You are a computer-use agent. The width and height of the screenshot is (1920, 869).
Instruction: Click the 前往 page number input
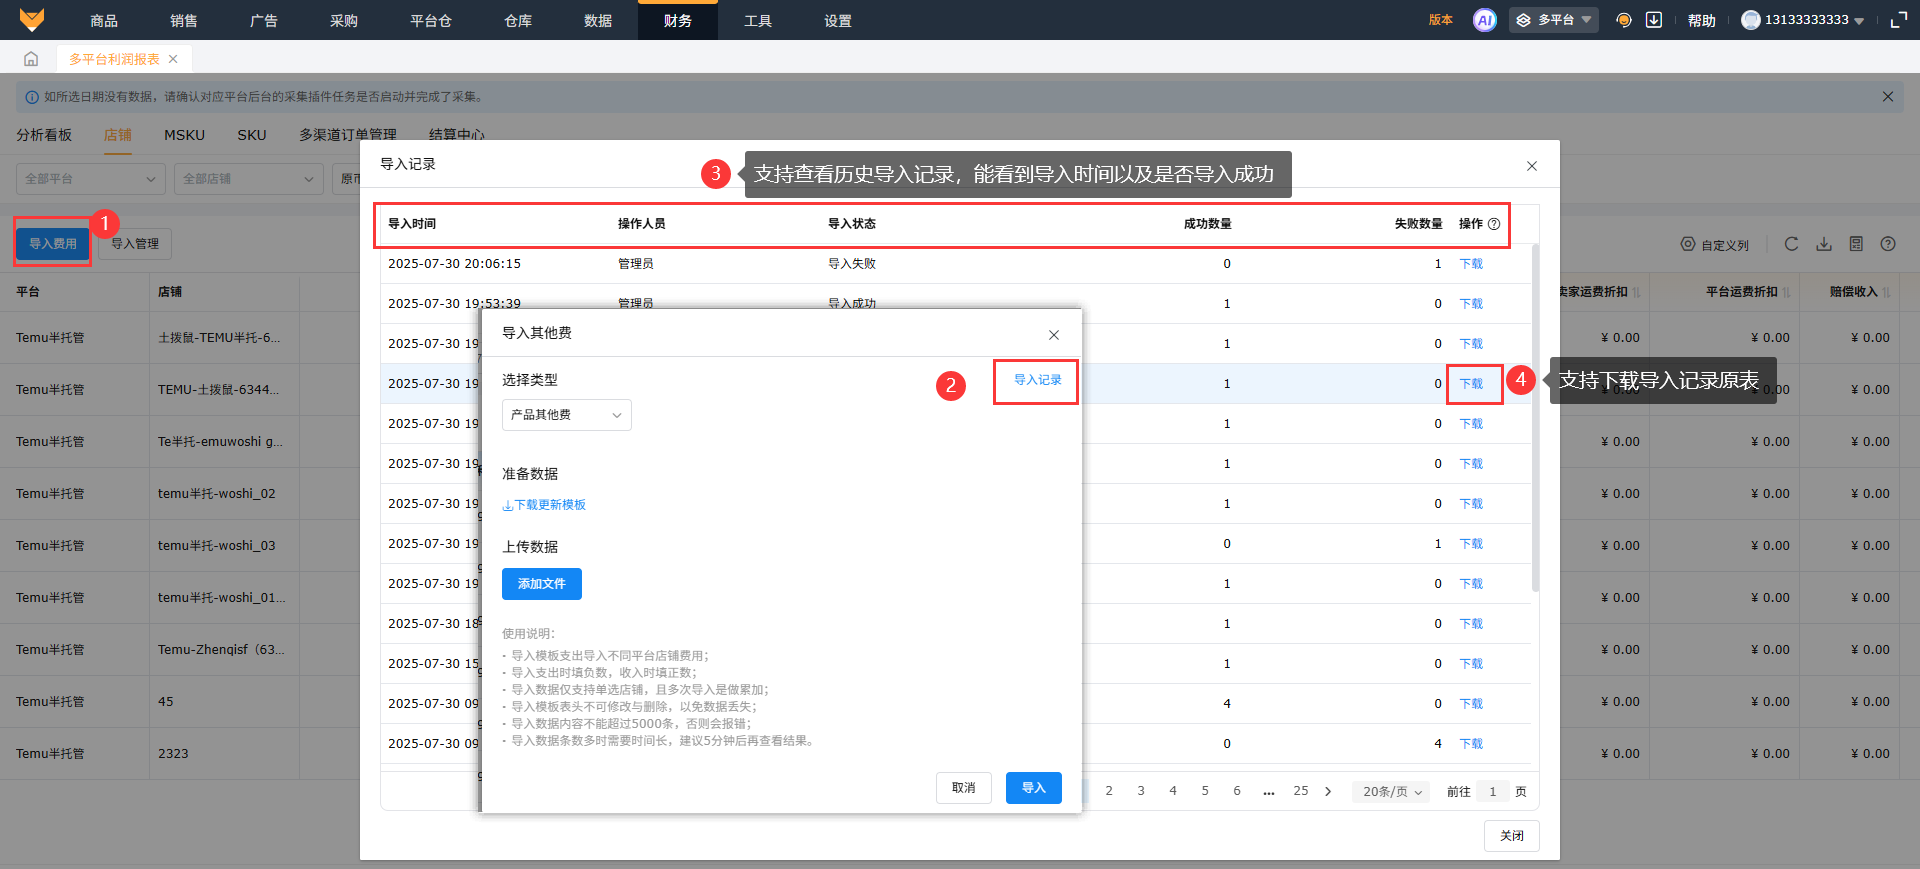(x=1493, y=792)
